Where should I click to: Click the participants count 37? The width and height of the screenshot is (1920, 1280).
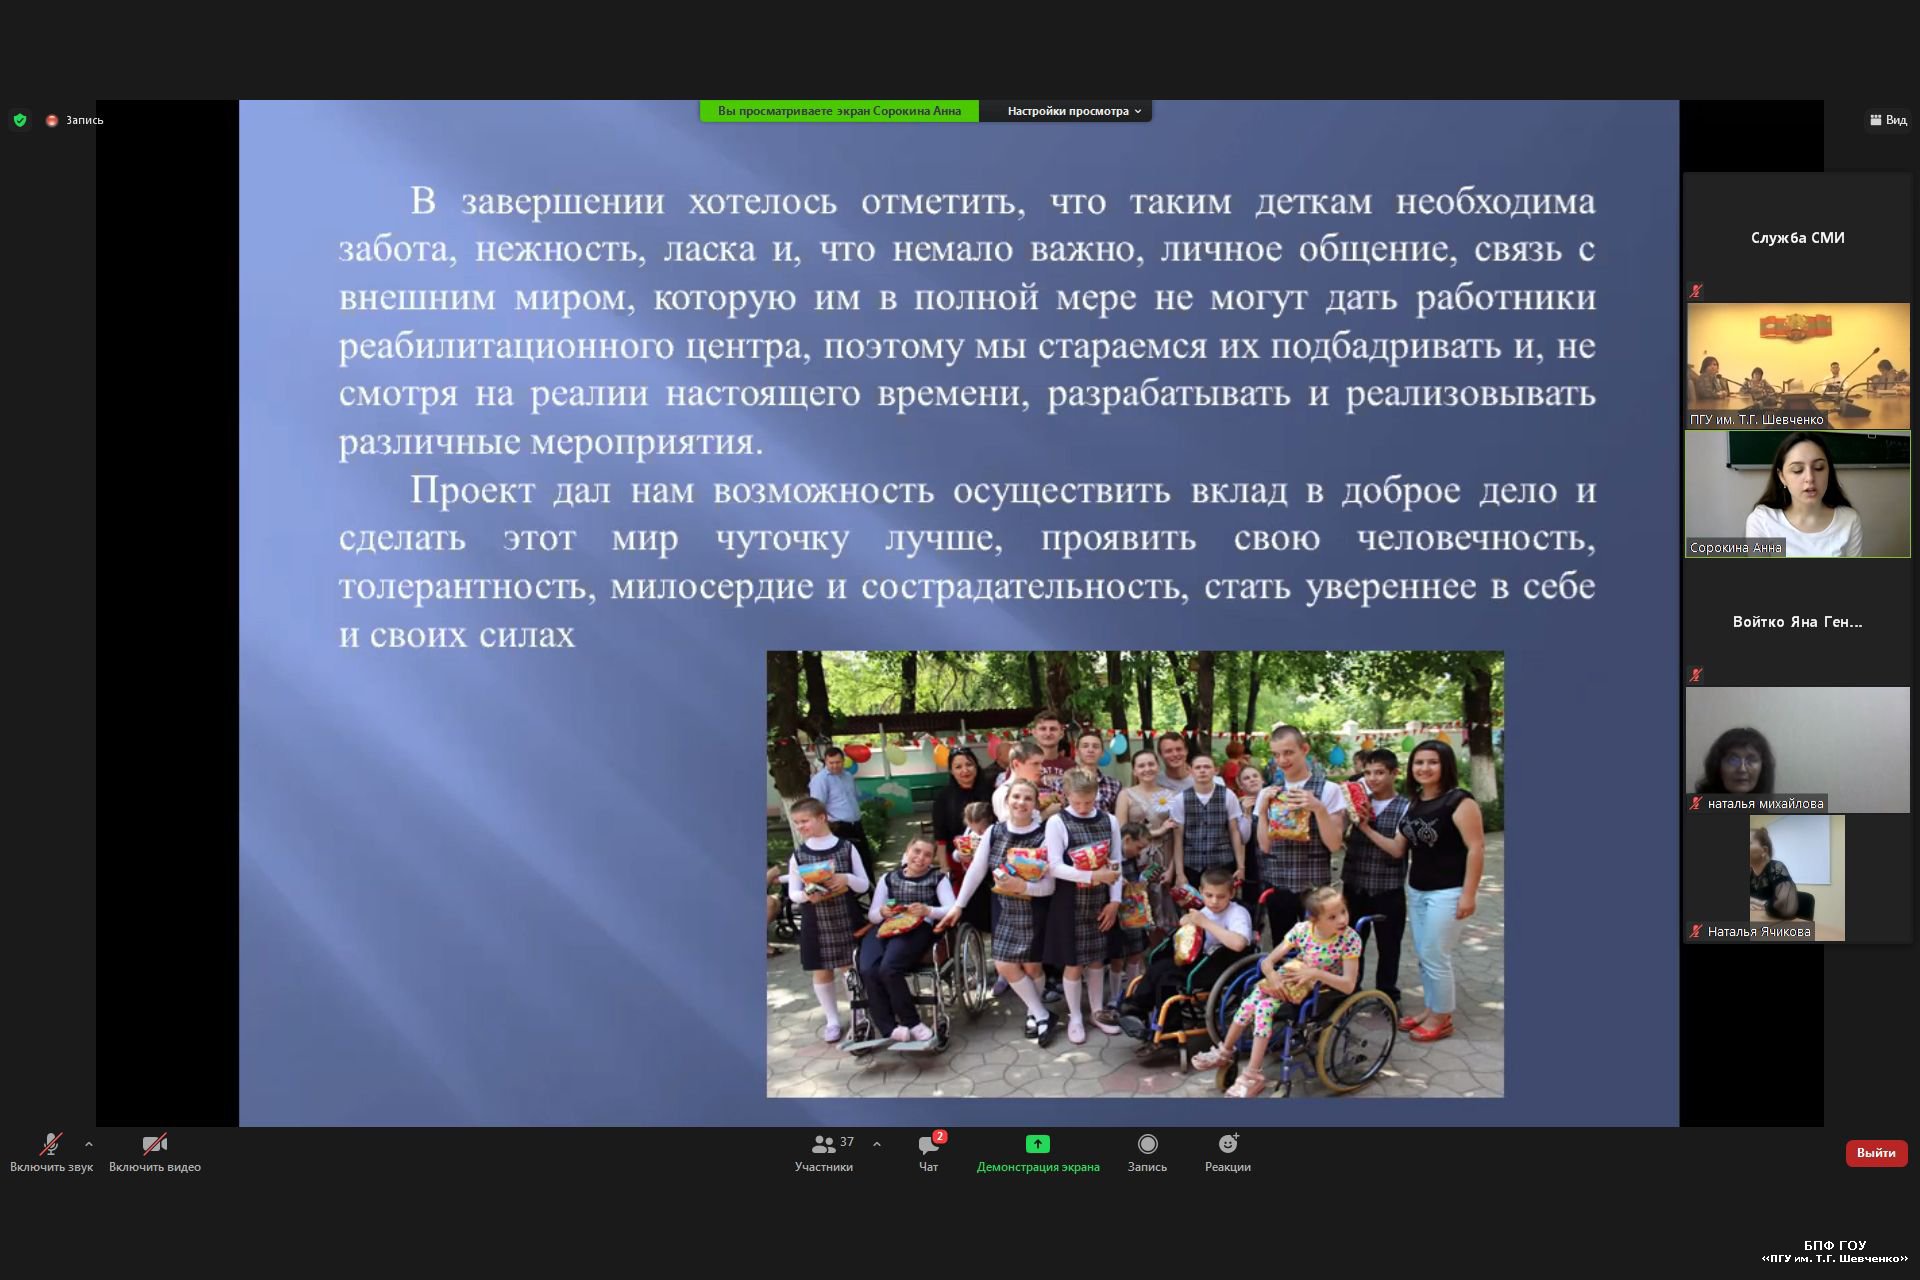click(x=847, y=1142)
